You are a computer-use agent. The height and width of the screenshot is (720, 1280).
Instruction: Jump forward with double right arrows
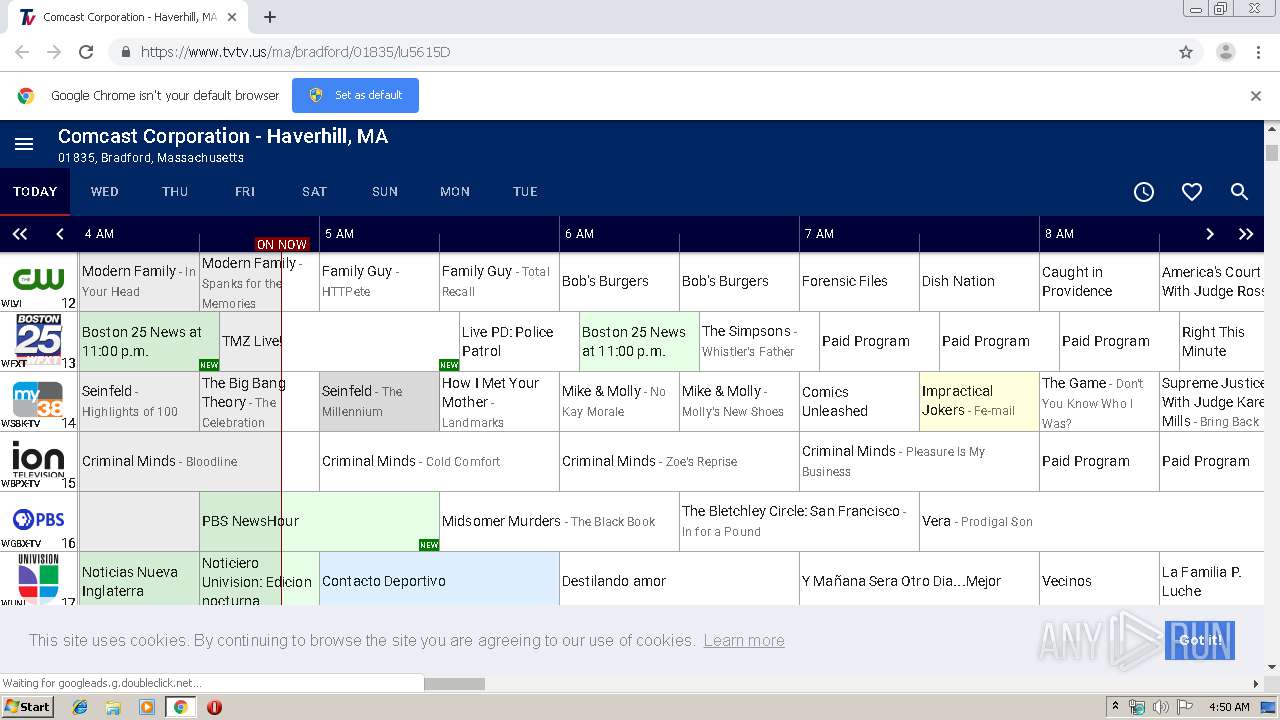(1246, 234)
